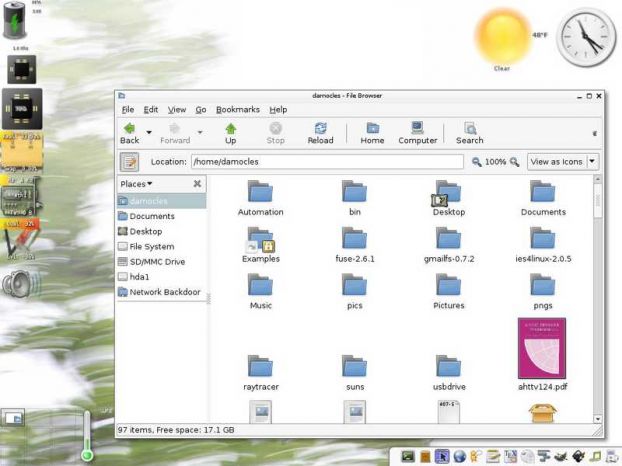The image size is (622, 466).
Task: Select the Pictures folder
Action: click(x=448, y=292)
